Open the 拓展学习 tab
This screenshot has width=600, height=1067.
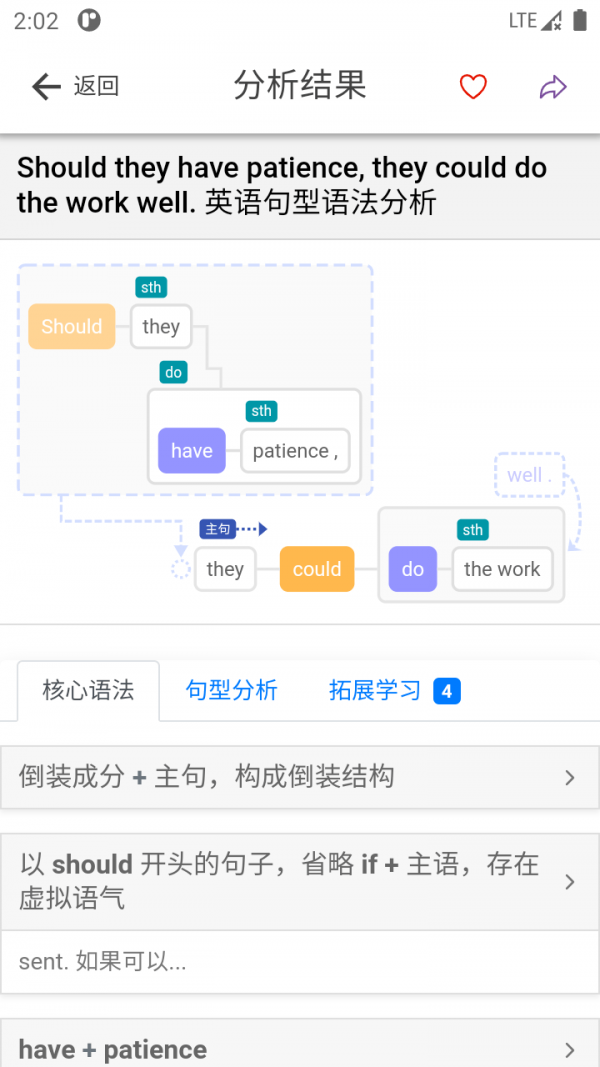tap(375, 691)
